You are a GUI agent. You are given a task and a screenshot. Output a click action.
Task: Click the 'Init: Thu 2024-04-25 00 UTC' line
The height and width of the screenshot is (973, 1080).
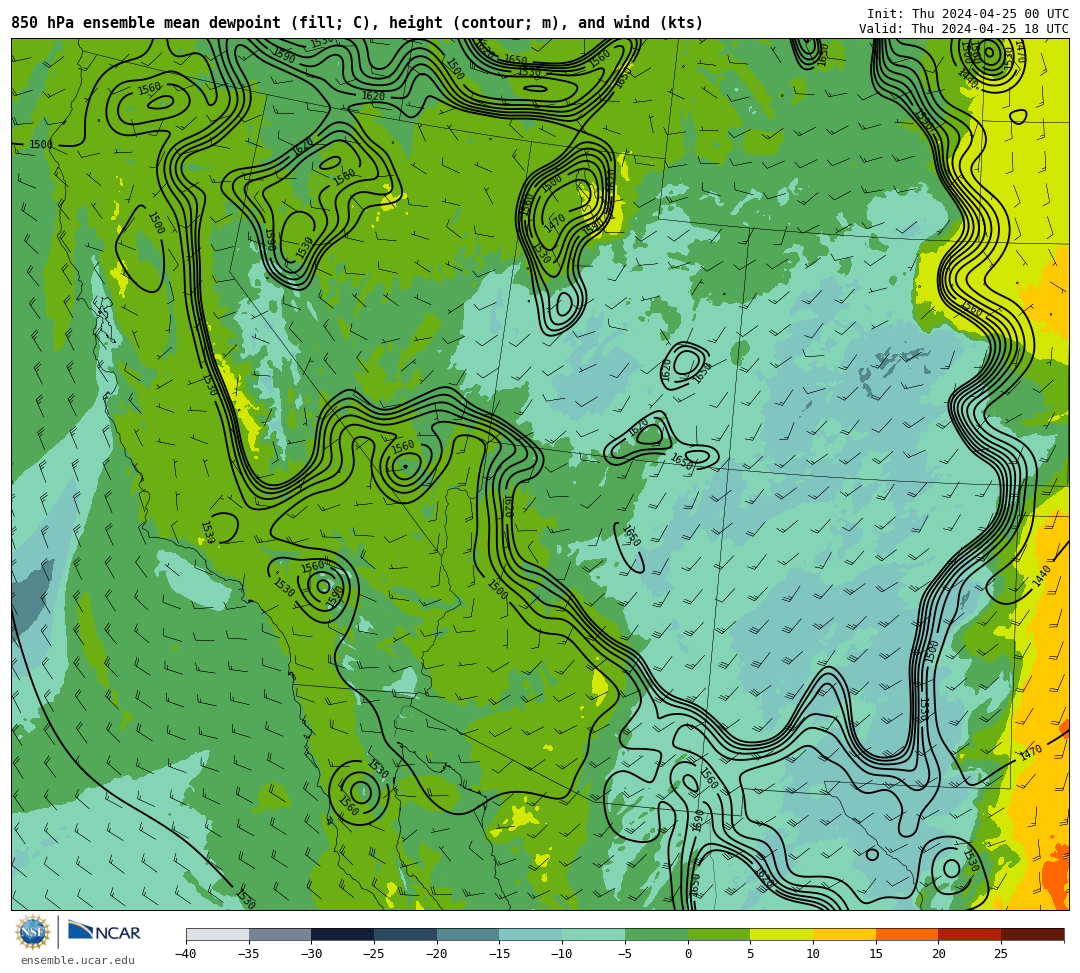(x=968, y=14)
